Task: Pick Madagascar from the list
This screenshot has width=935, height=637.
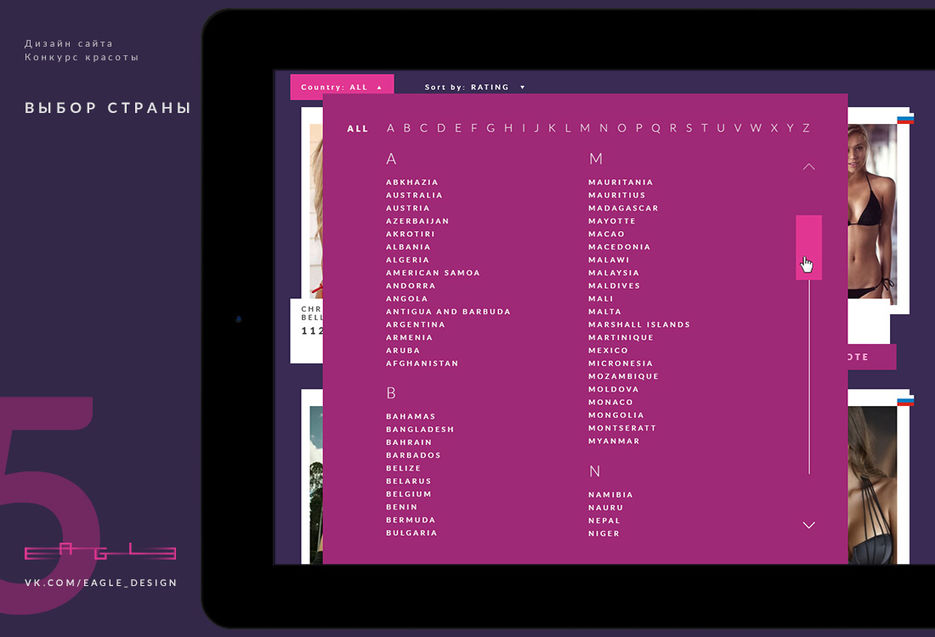Action: 623,208
